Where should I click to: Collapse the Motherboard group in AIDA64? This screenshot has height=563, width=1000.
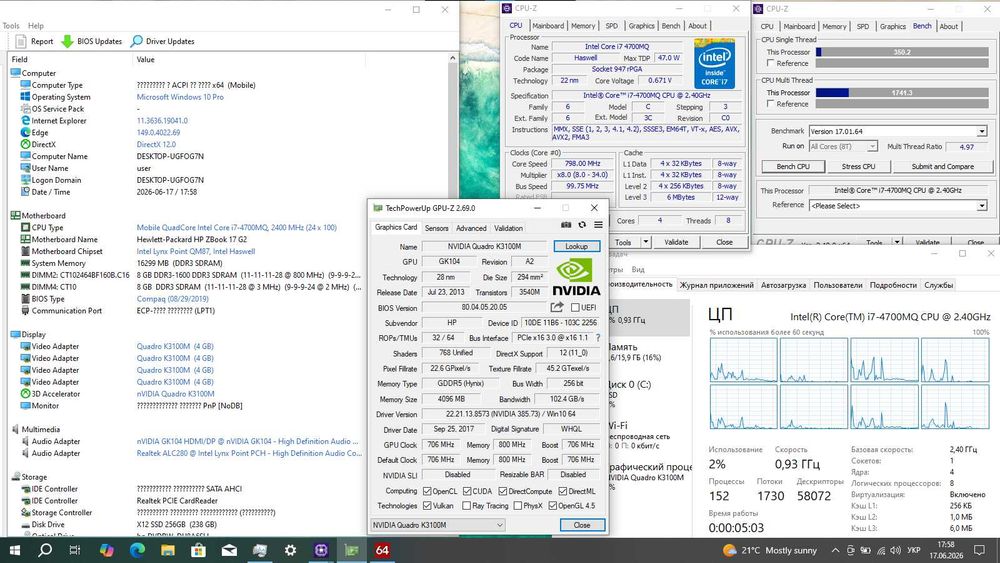[x=15, y=216]
